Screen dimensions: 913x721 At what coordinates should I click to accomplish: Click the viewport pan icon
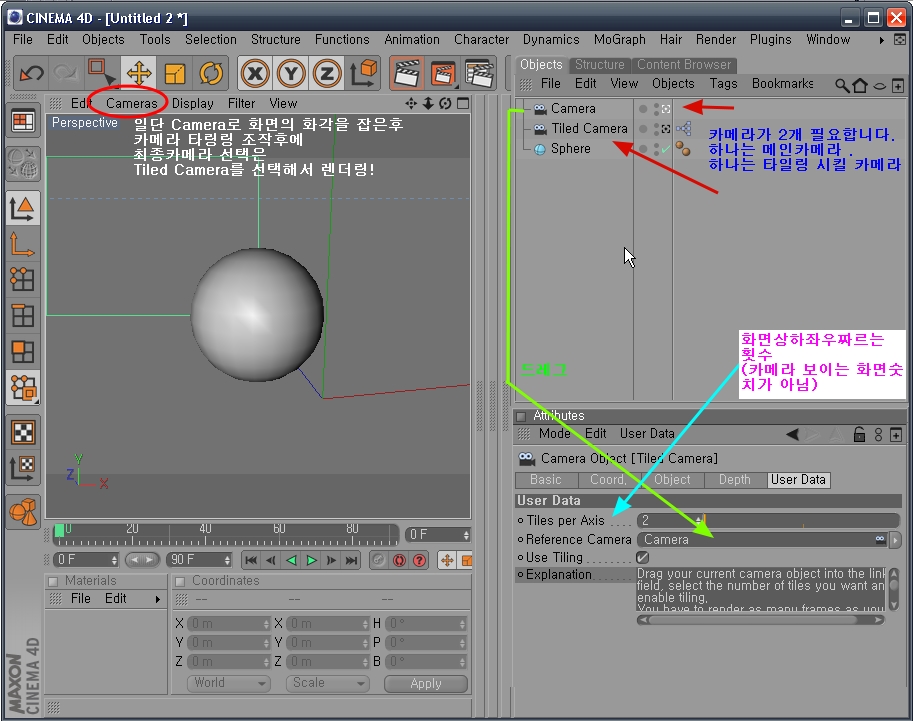coord(411,104)
